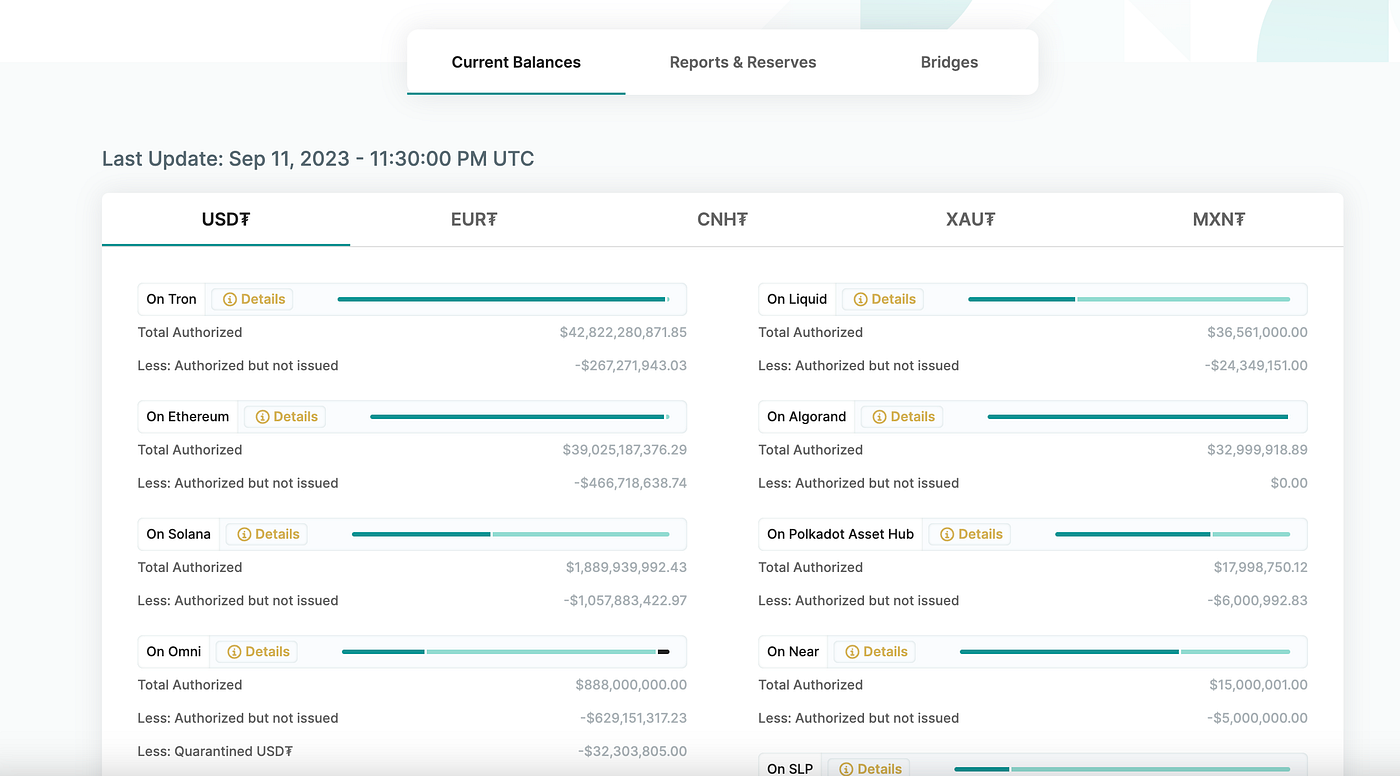
Task: Click Solana unissued amount -$1,057,883,422.97
Action: (625, 601)
